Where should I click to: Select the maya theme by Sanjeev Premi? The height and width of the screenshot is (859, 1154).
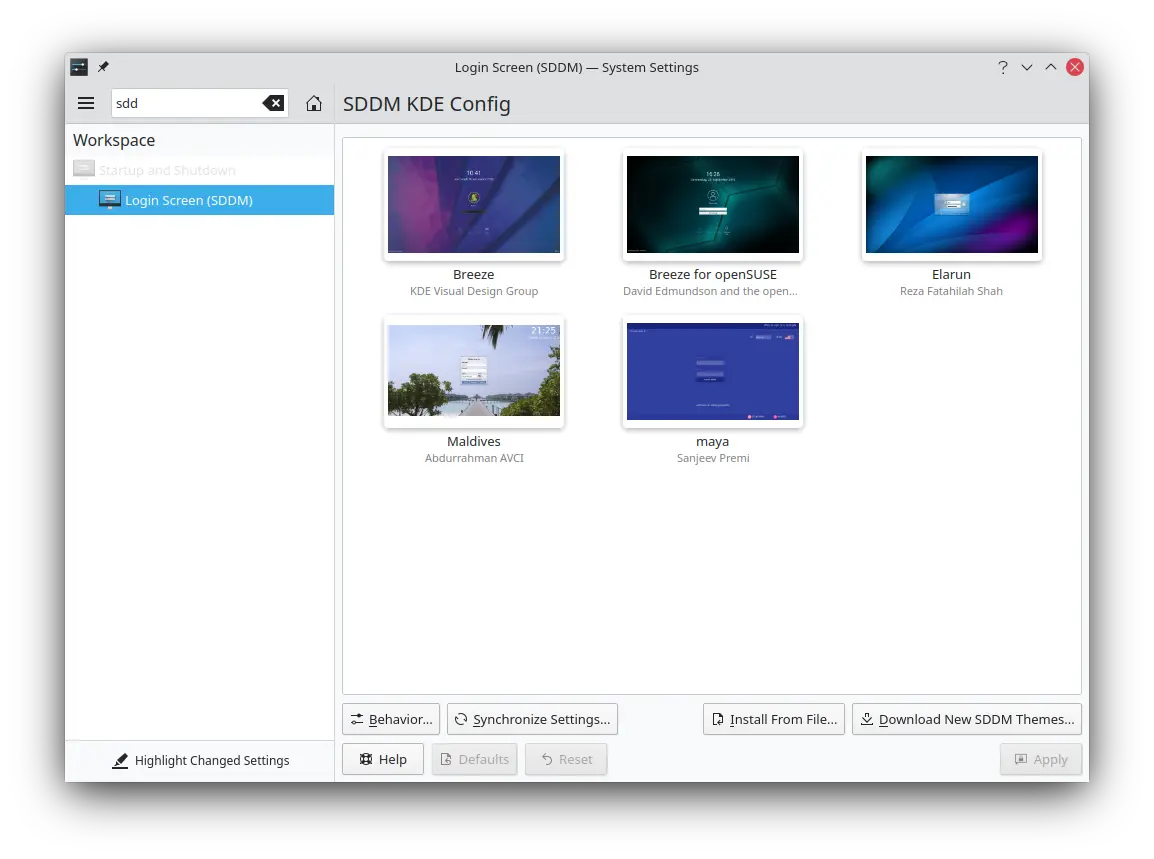pyautogui.click(x=712, y=371)
